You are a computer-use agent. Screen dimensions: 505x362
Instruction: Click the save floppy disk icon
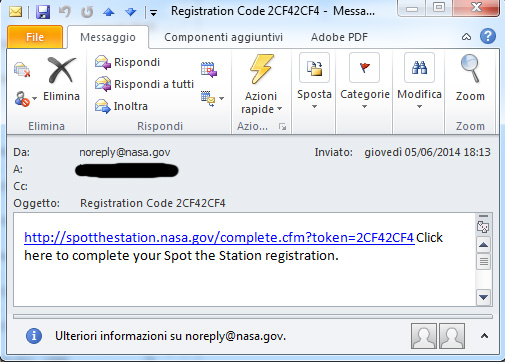click(x=43, y=12)
